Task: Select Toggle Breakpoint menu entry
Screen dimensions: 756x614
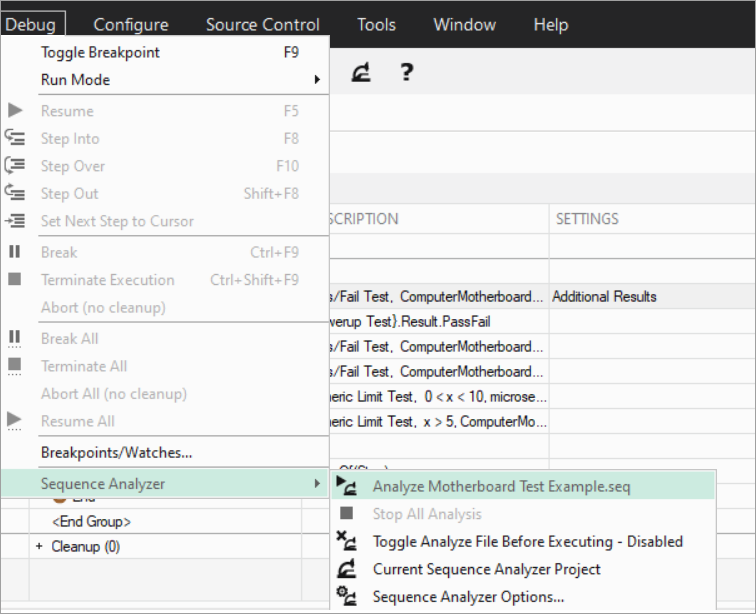Action: [165, 52]
